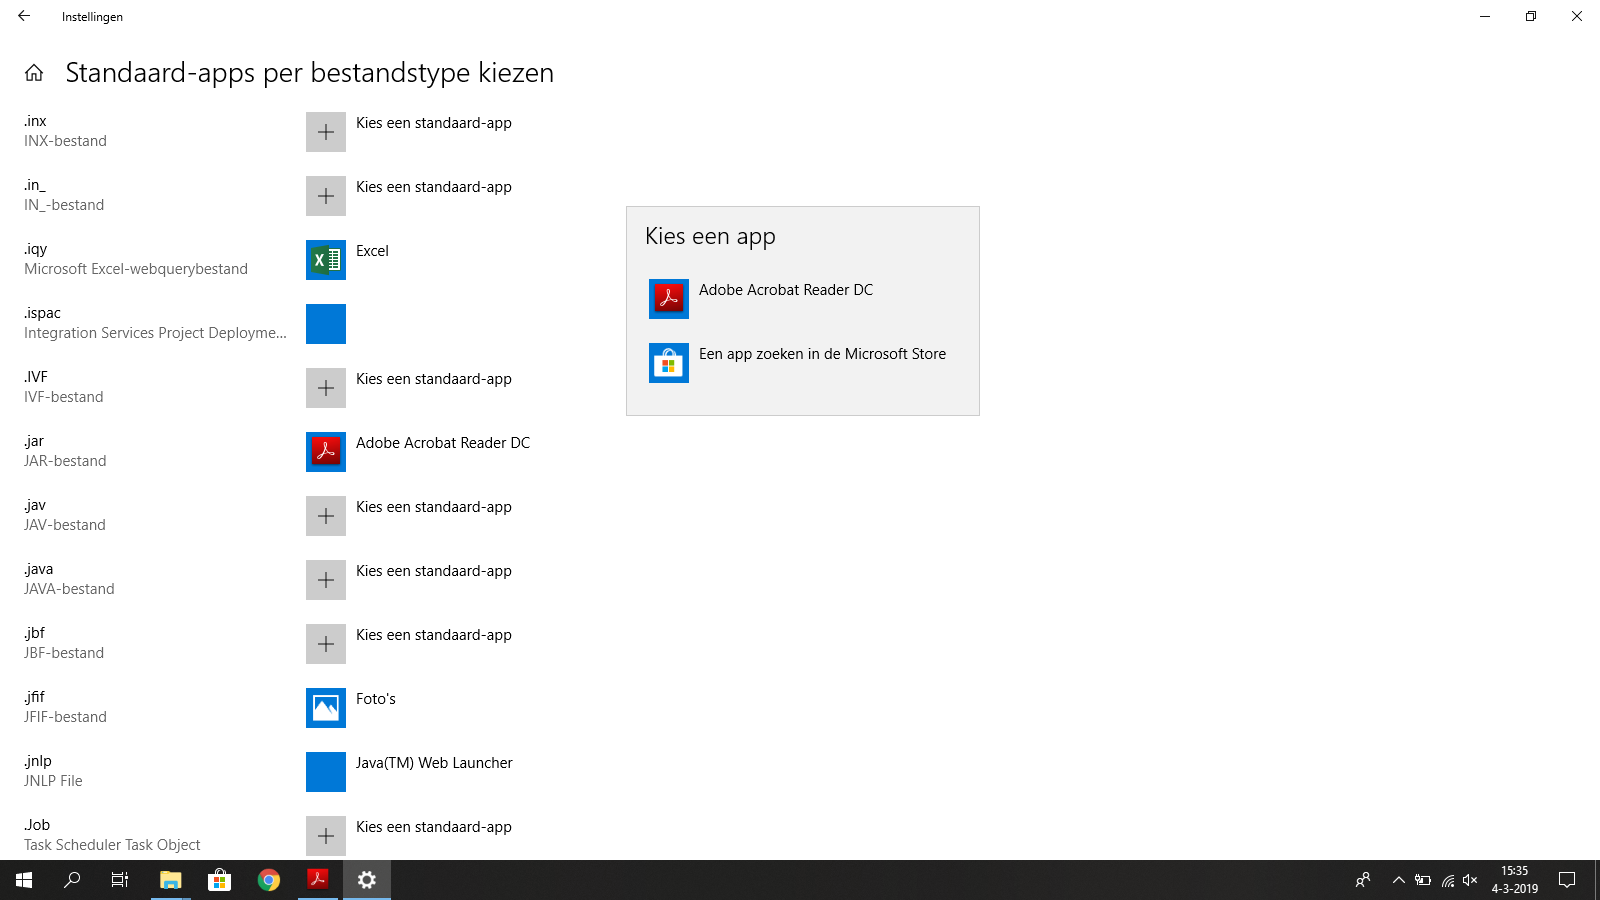1600x900 pixels.
Task: Set a default app for .jav files
Action: (326, 516)
